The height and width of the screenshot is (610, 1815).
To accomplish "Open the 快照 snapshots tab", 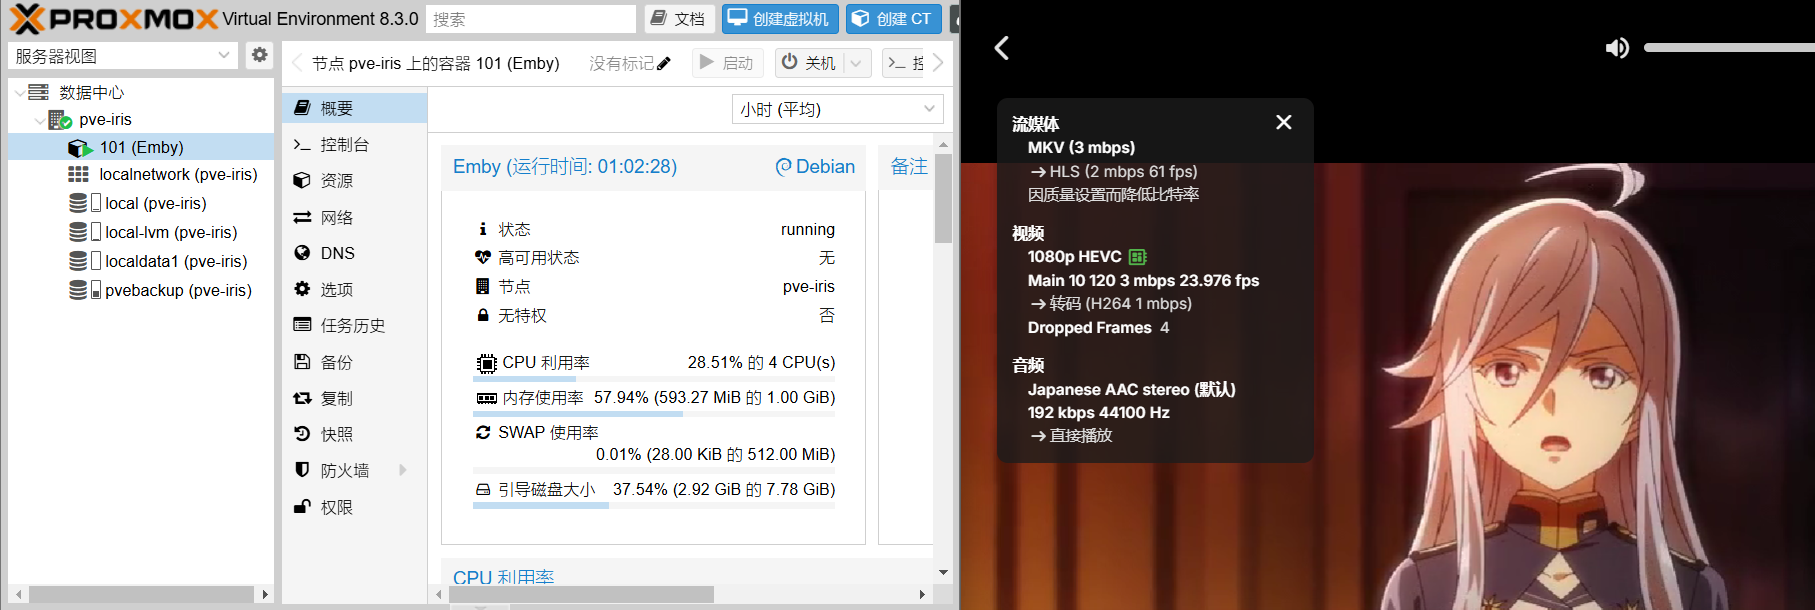I will click(x=355, y=434).
